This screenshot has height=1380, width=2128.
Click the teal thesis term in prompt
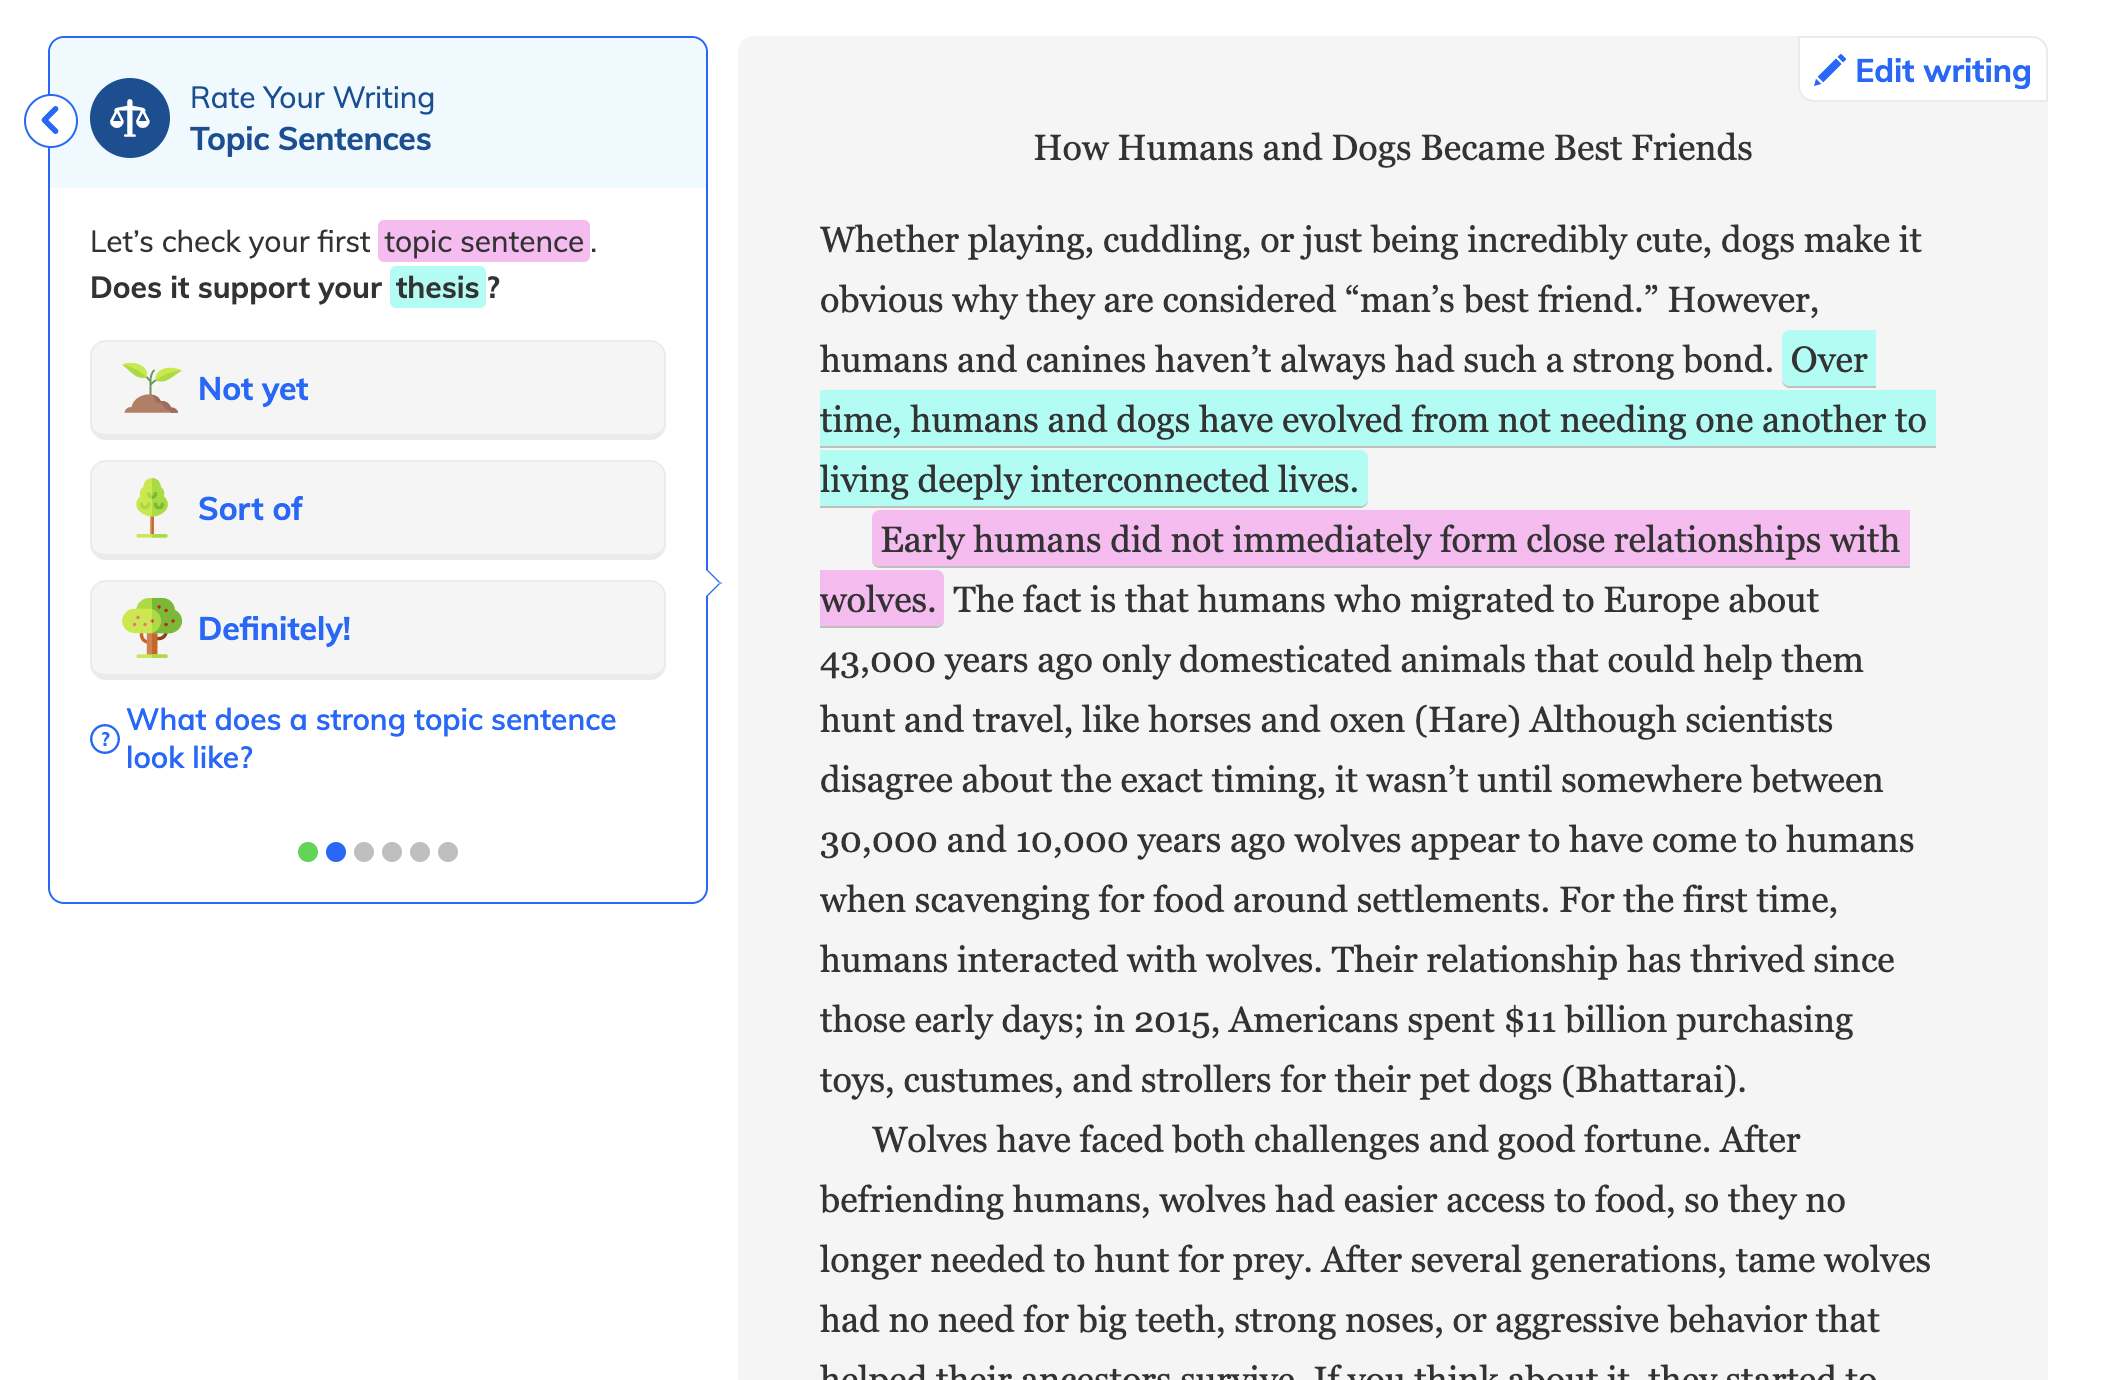coord(437,288)
